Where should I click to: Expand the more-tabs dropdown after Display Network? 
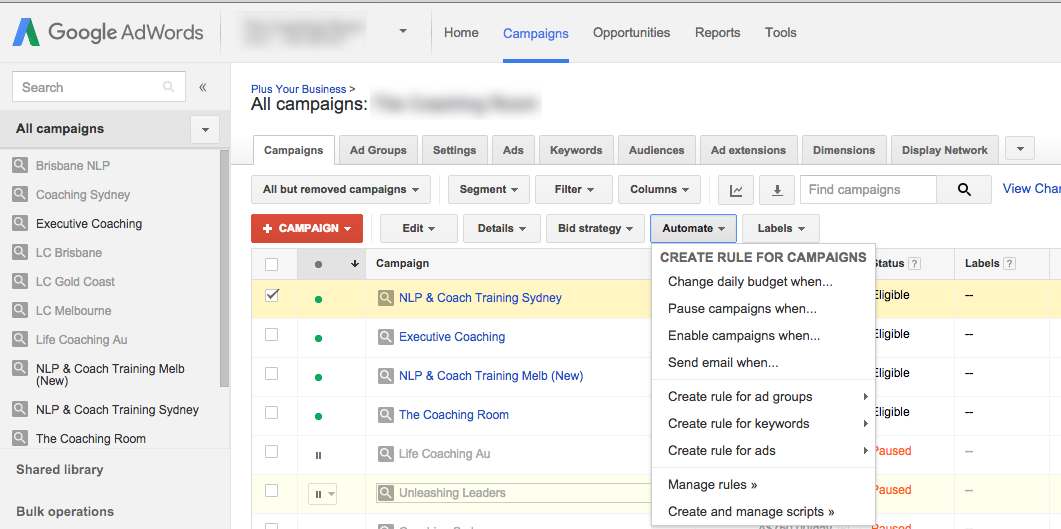[1020, 149]
